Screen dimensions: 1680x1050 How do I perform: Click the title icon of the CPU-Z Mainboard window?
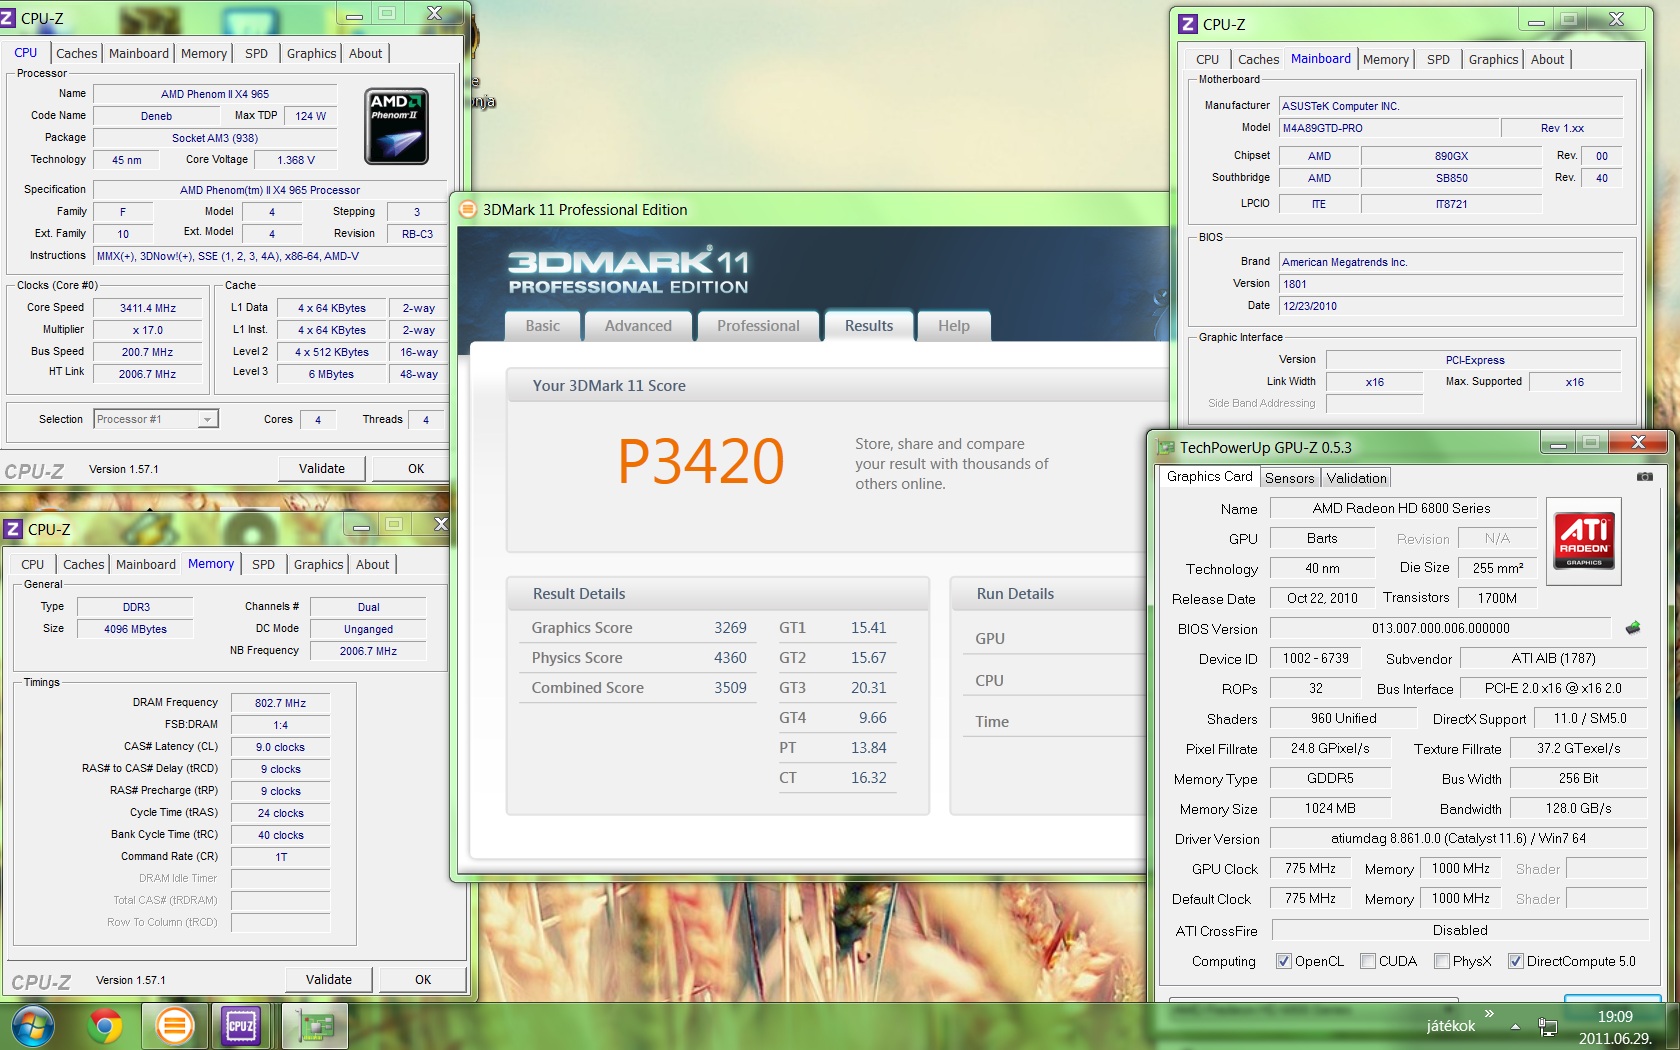(1188, 24)
